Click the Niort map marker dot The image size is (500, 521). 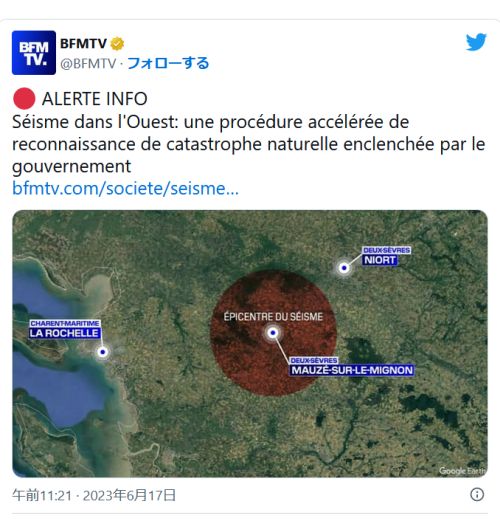(x=344, y=268)
